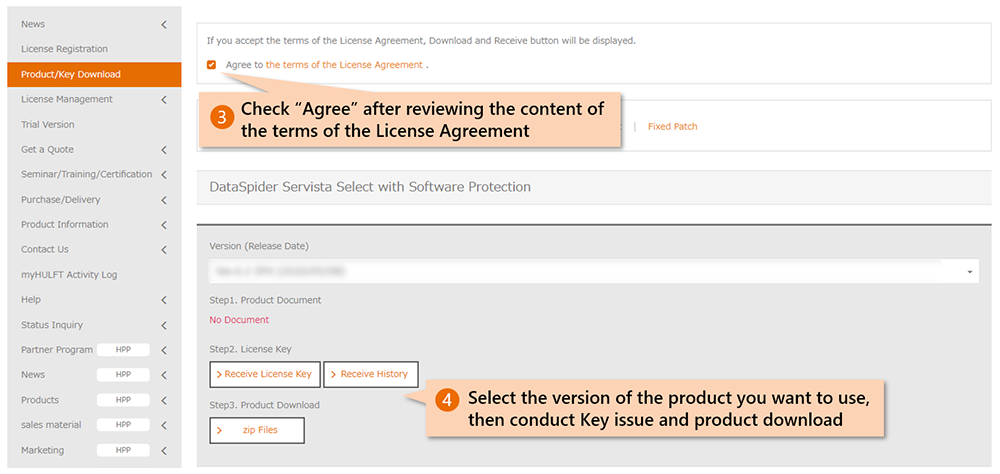Open the Fixed Patch link
The image size is (1000, 474).
[x=672, y=127]
